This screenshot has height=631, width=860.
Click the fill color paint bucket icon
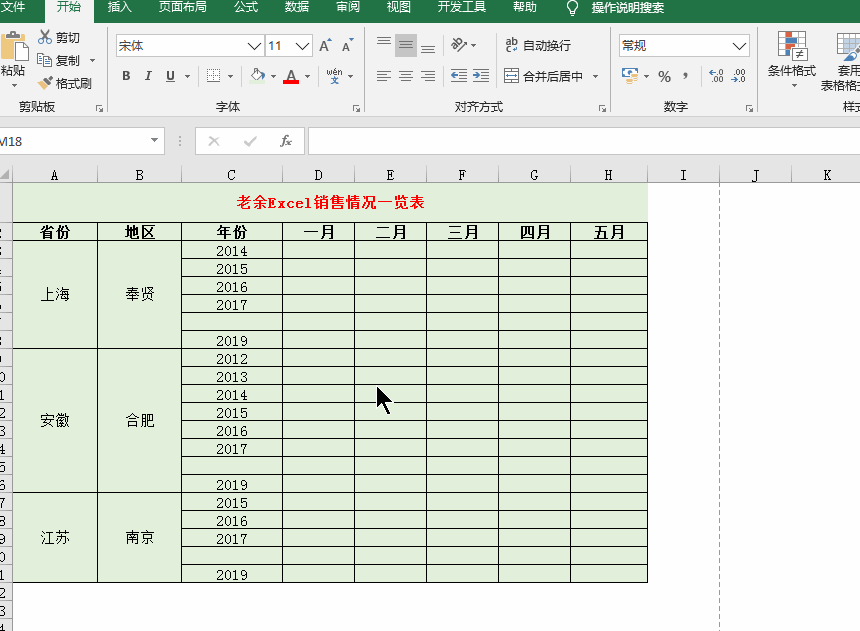[257, 76]
